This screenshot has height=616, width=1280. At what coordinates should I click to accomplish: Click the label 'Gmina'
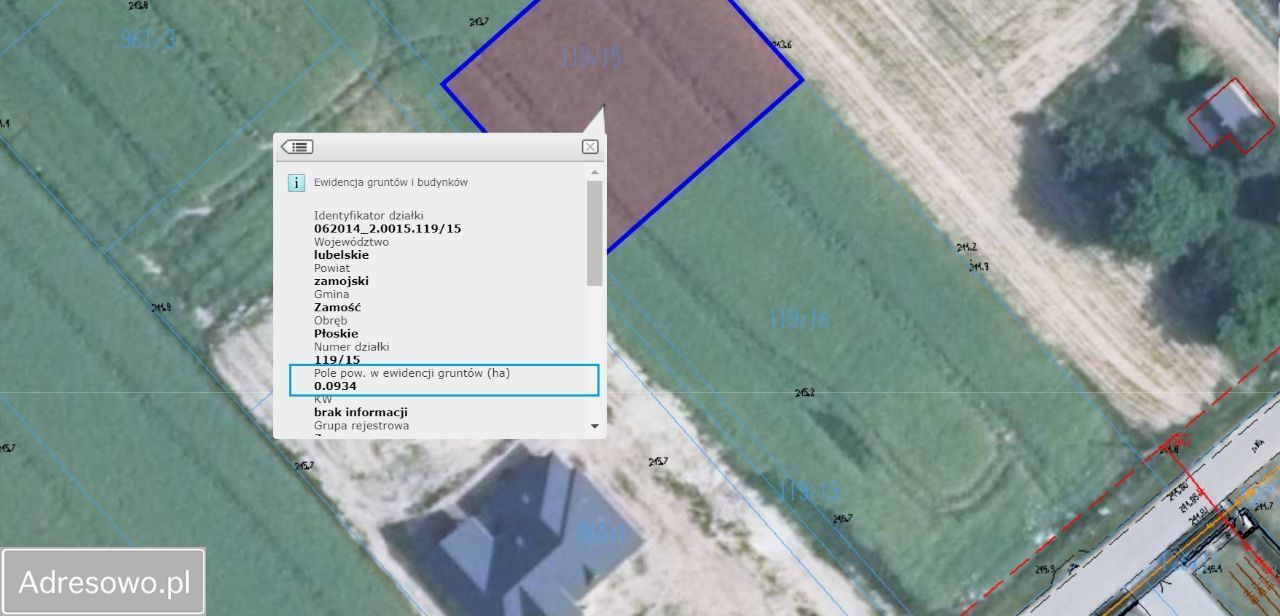[x=332, y=294]
